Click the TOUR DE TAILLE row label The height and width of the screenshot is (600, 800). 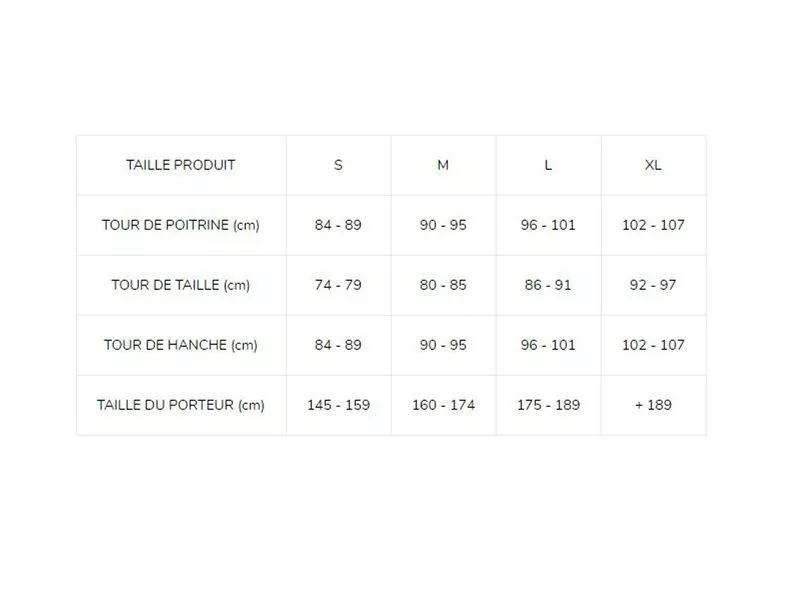(x=181, y=285)
